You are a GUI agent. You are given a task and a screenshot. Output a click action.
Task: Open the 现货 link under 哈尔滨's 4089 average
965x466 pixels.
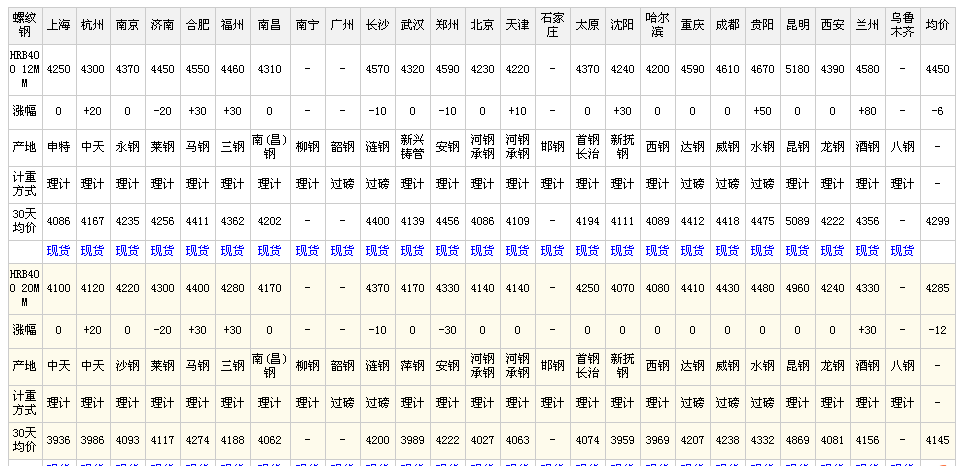tap(657, 251)
